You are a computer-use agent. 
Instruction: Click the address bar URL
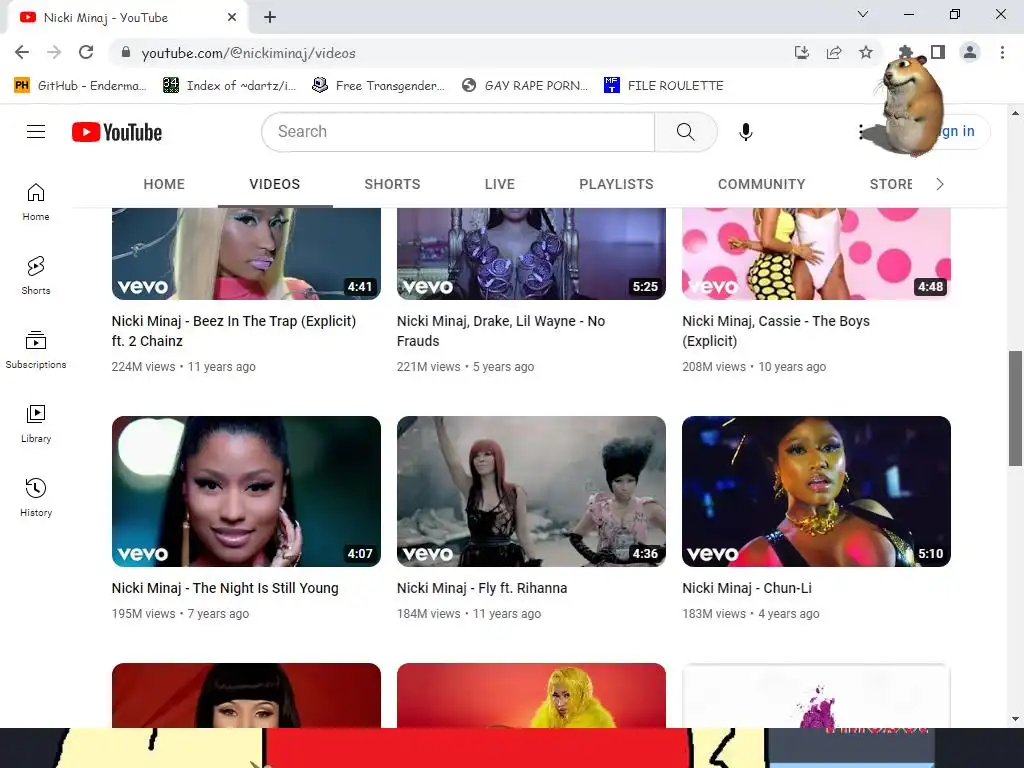coord(249,53)
